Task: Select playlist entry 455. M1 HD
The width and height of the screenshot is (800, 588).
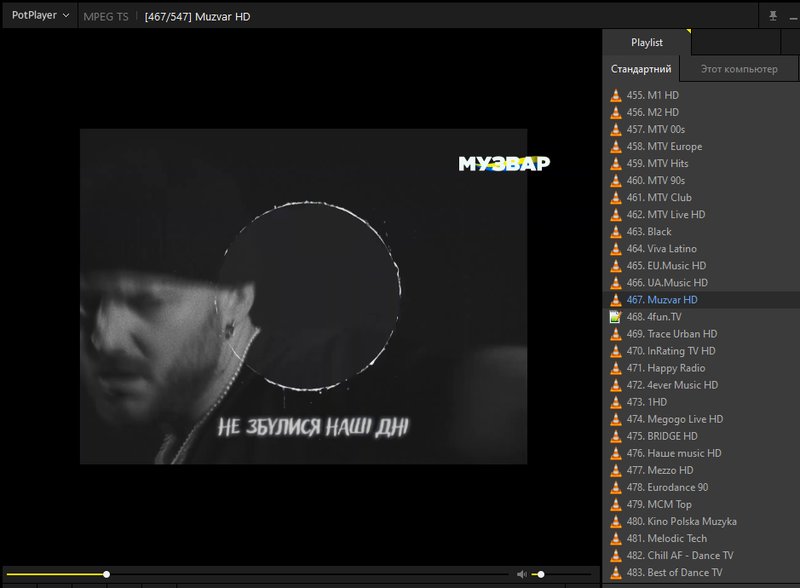Action: [x=701, y=95]
